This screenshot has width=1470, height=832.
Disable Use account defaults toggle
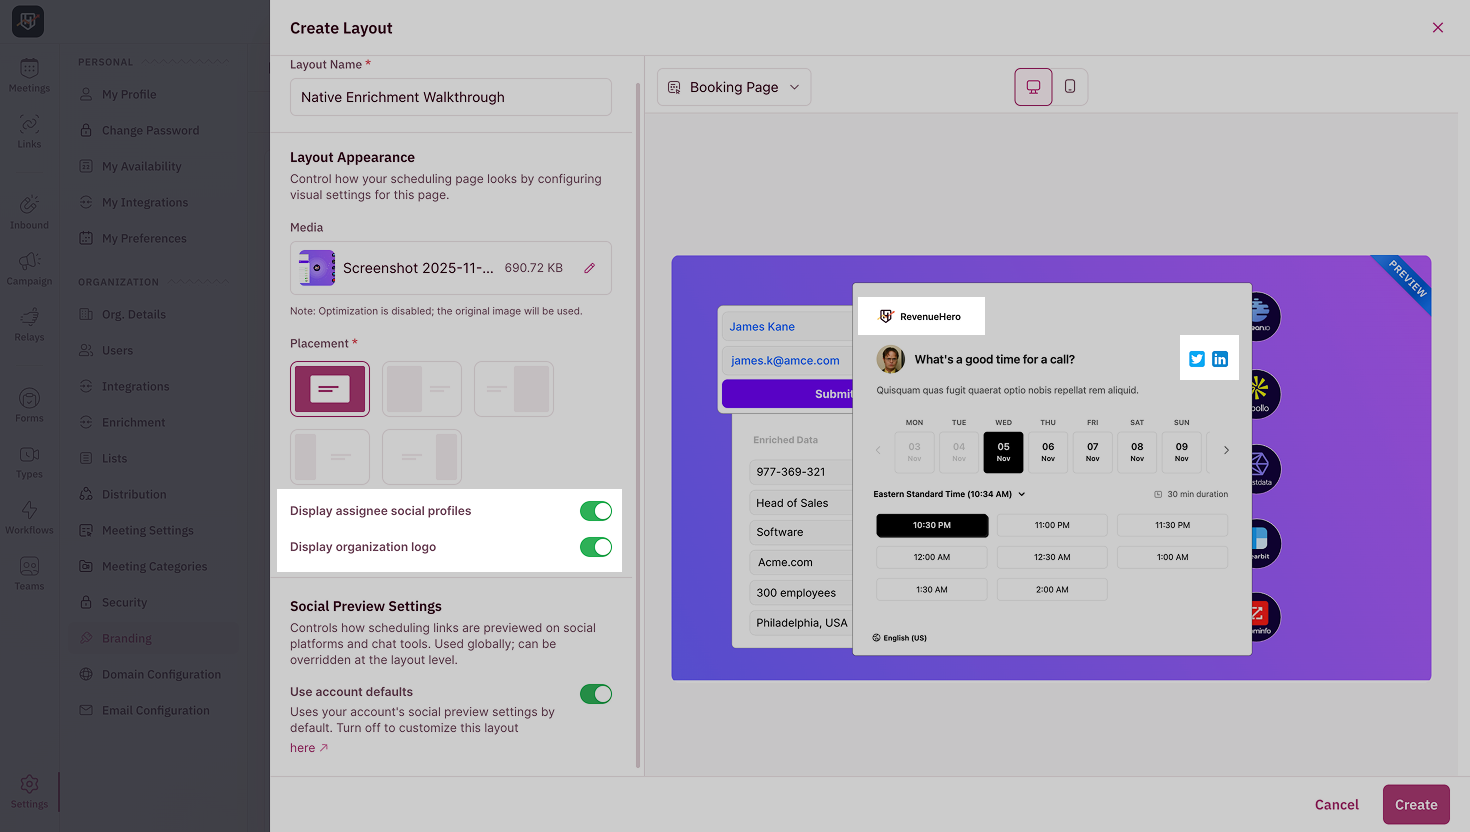[595, 693]
